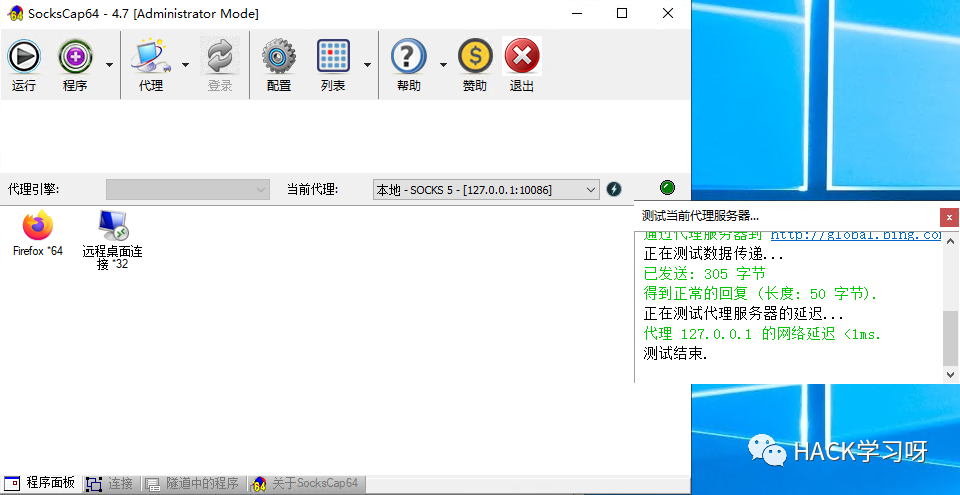
Task: Click the '正在测试代理服务器的延迟...' log line
Action: tap(743, 314)
